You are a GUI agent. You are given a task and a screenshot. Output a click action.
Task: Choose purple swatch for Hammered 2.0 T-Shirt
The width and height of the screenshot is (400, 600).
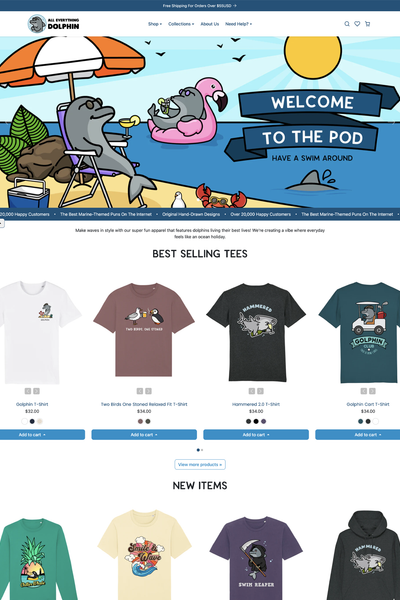[263, 421]
